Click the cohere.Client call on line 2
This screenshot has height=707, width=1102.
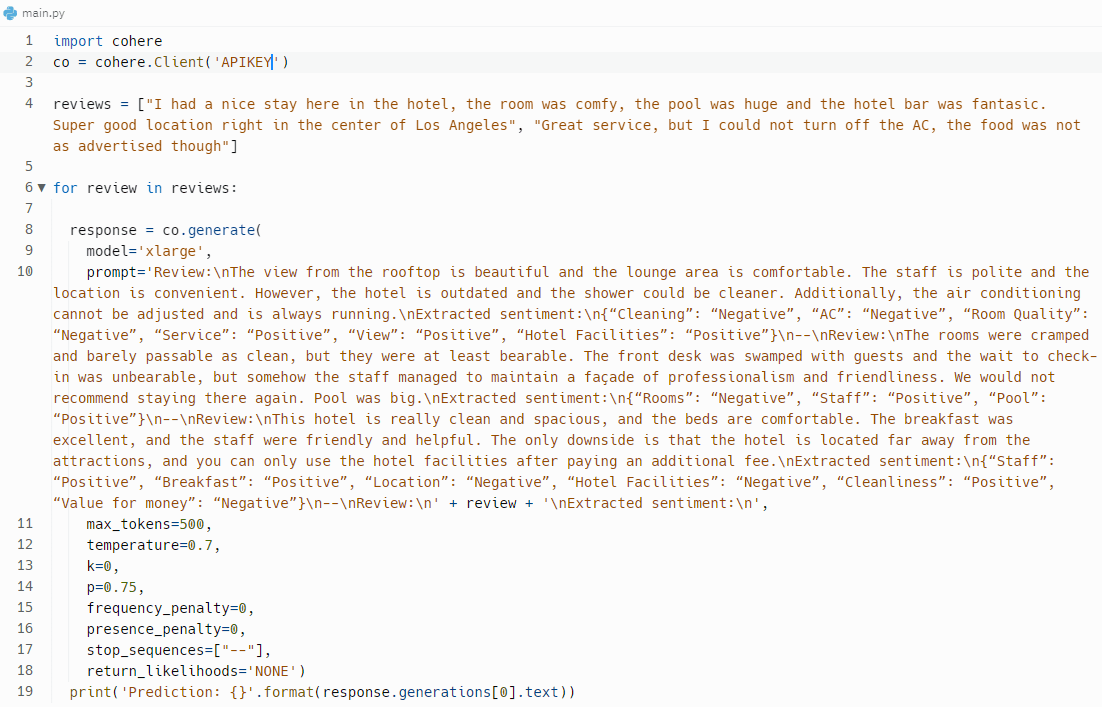tap(150, 62)
